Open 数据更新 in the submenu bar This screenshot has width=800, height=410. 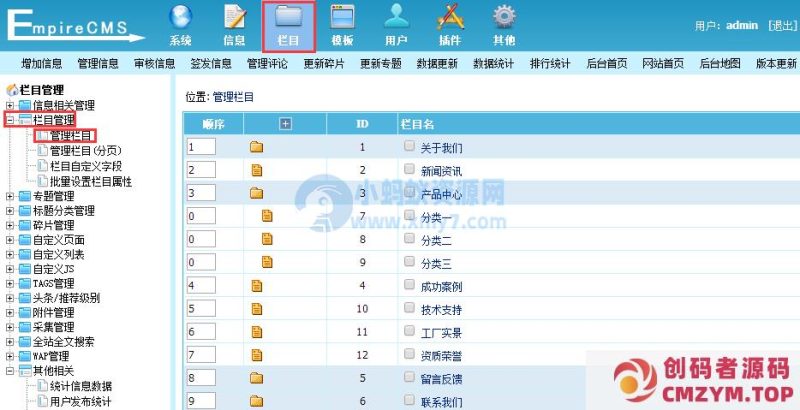pyautogui.click(x=437, y=64)
